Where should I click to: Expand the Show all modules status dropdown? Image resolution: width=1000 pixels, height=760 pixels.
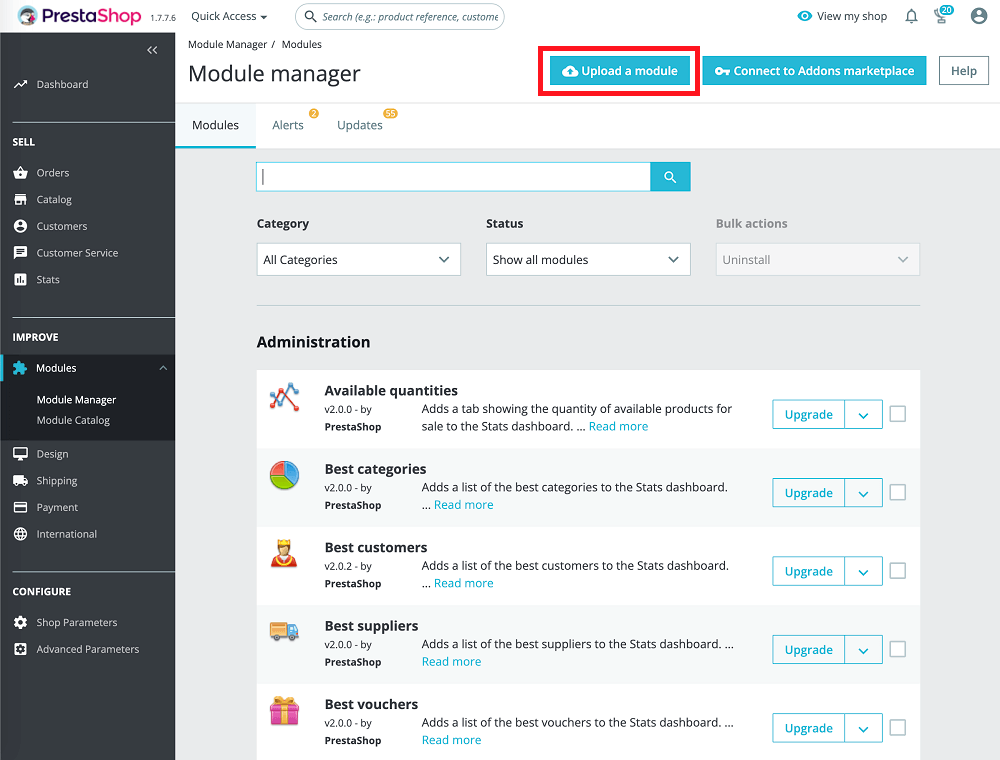587,260
